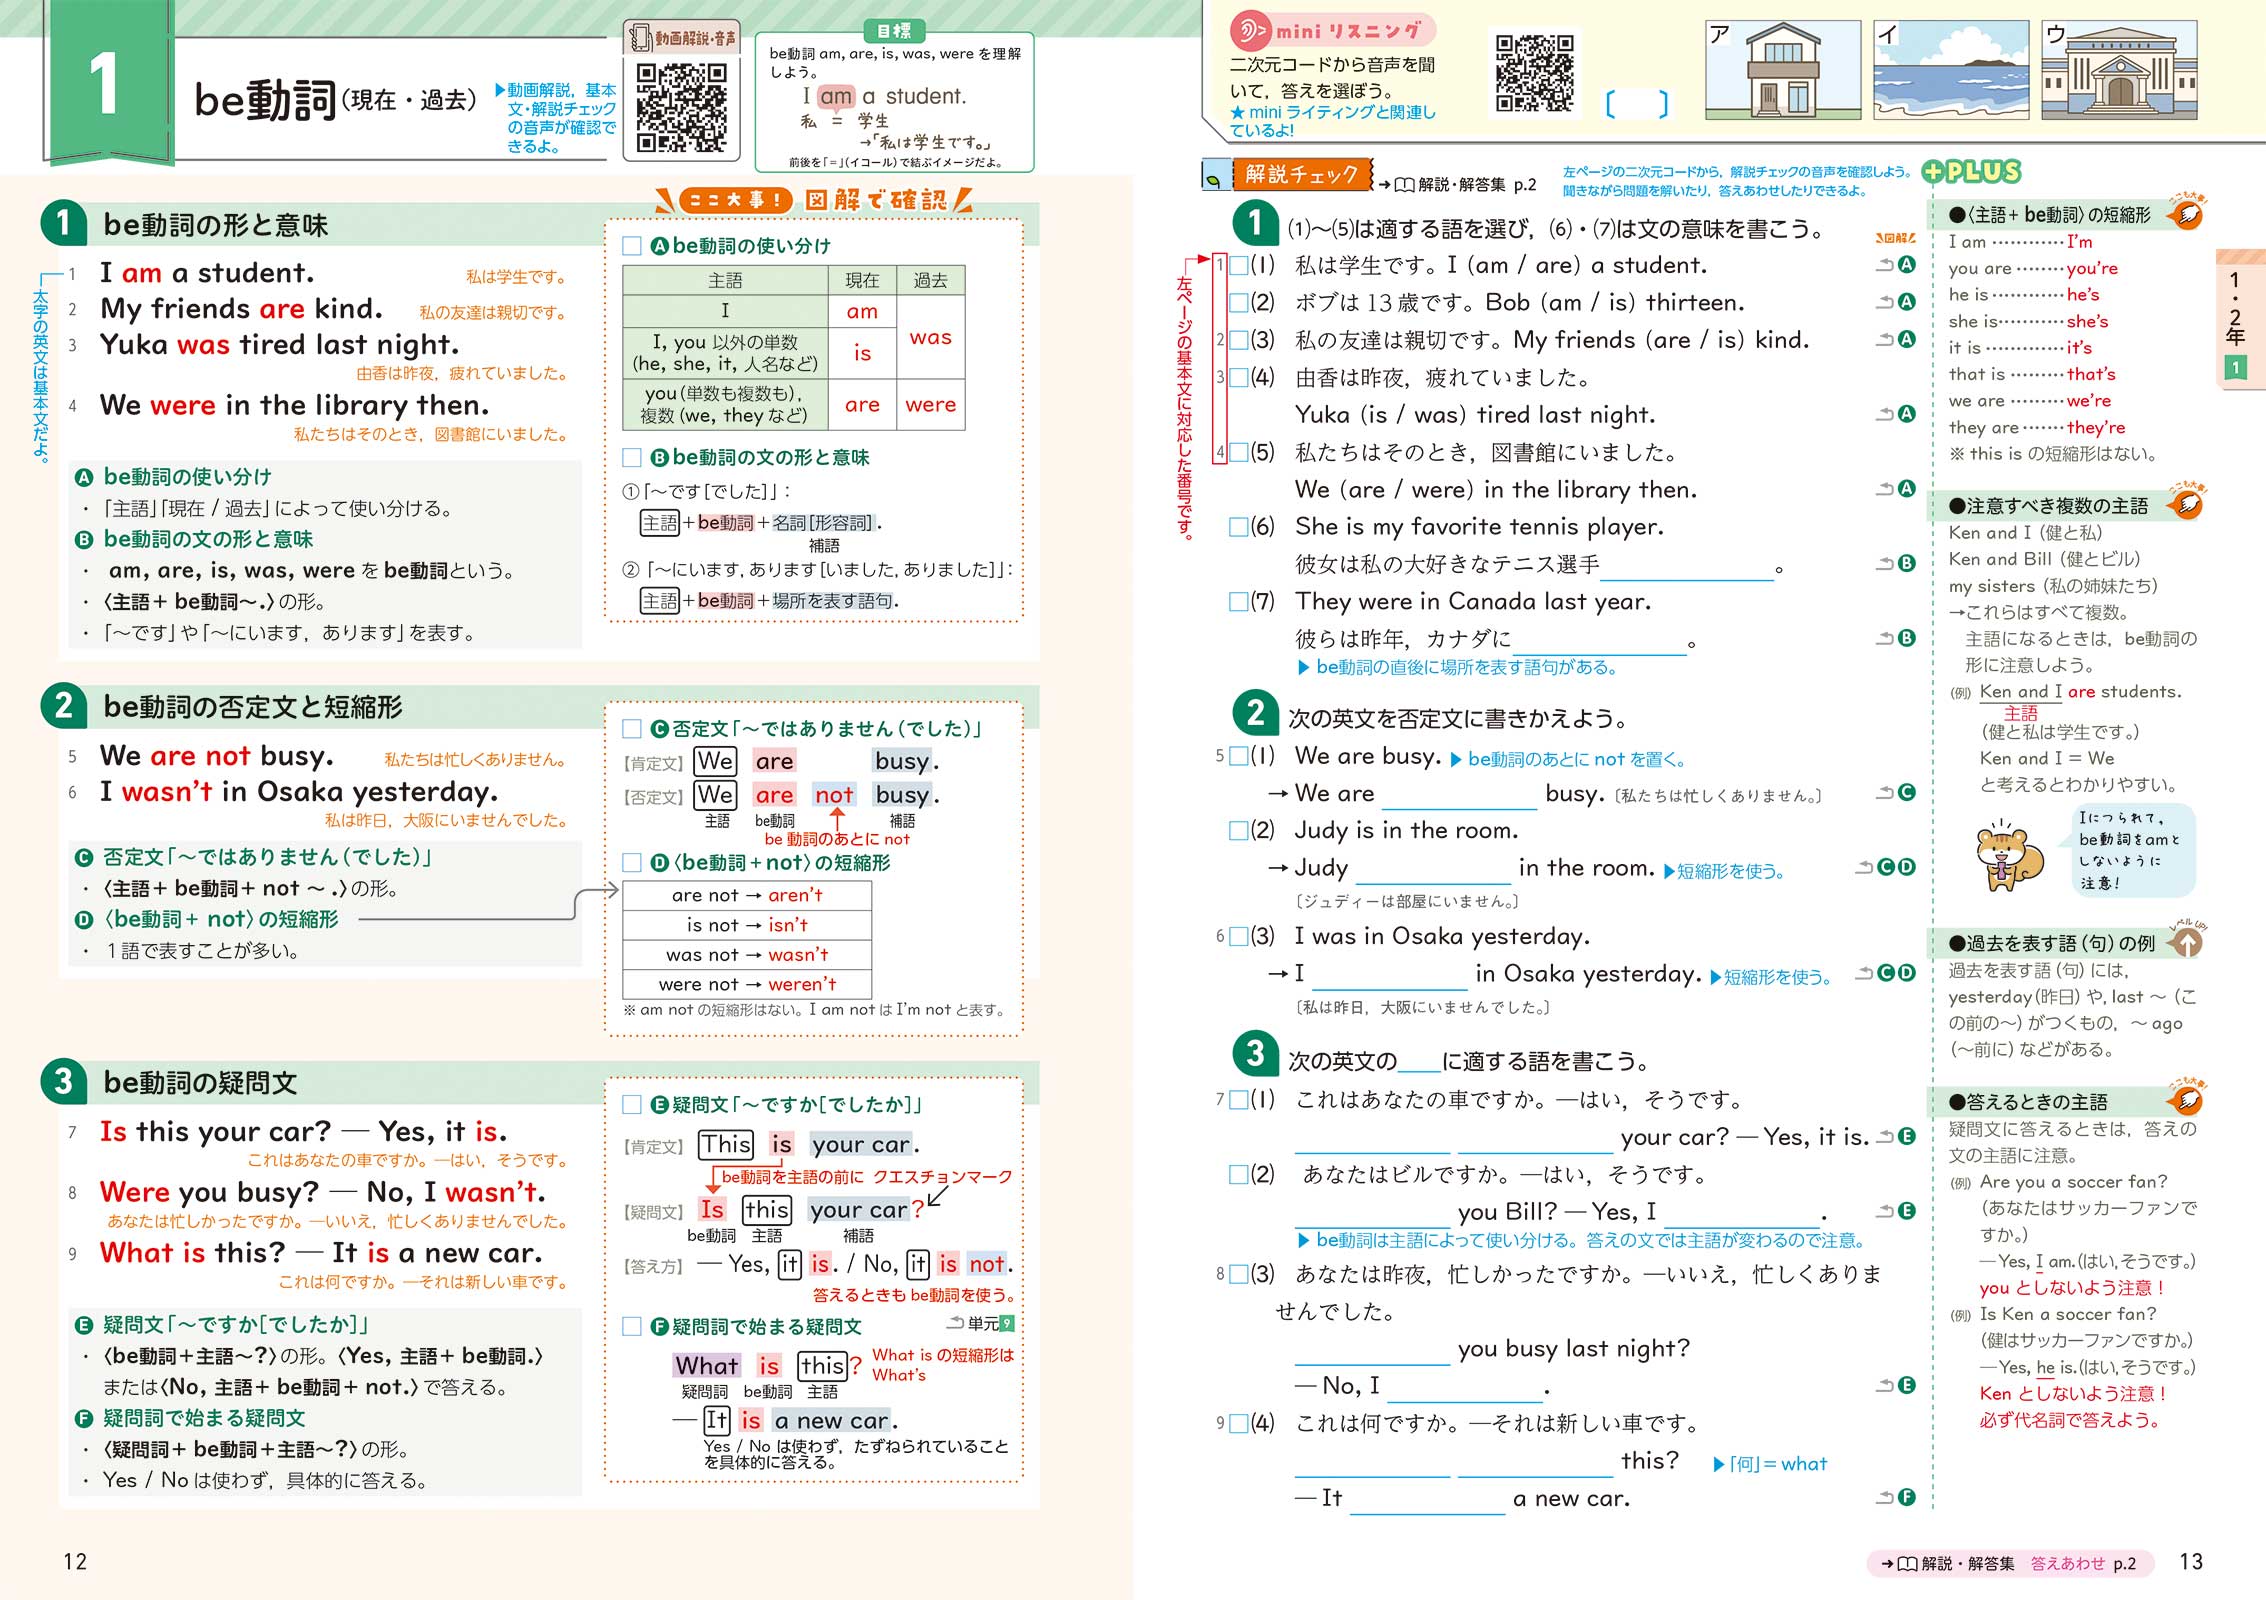The width and height of the screenshot is (2266, 1600).
Task: Tick the checkbox for question (2) ボブは13歳です
Action: pyautogui.click(x=1238, y=302)
